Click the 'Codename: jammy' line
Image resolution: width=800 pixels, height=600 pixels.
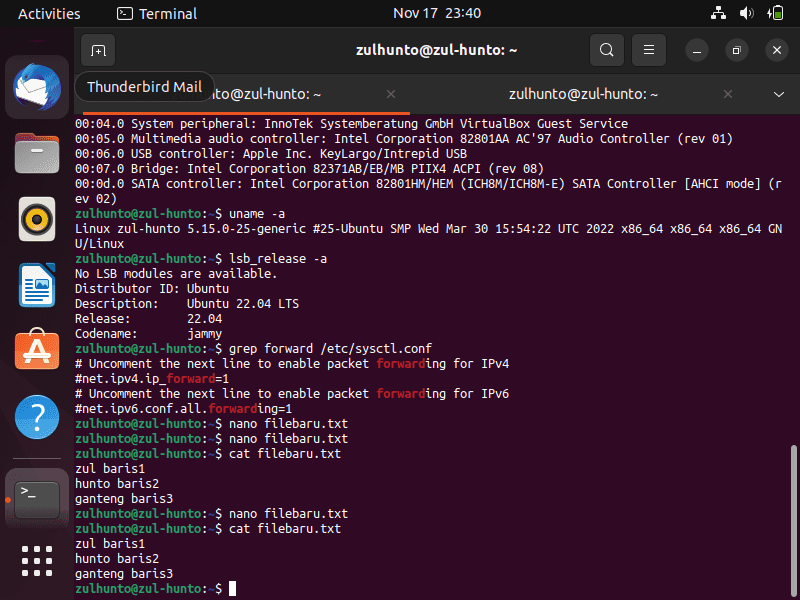[x=148, y=334]
